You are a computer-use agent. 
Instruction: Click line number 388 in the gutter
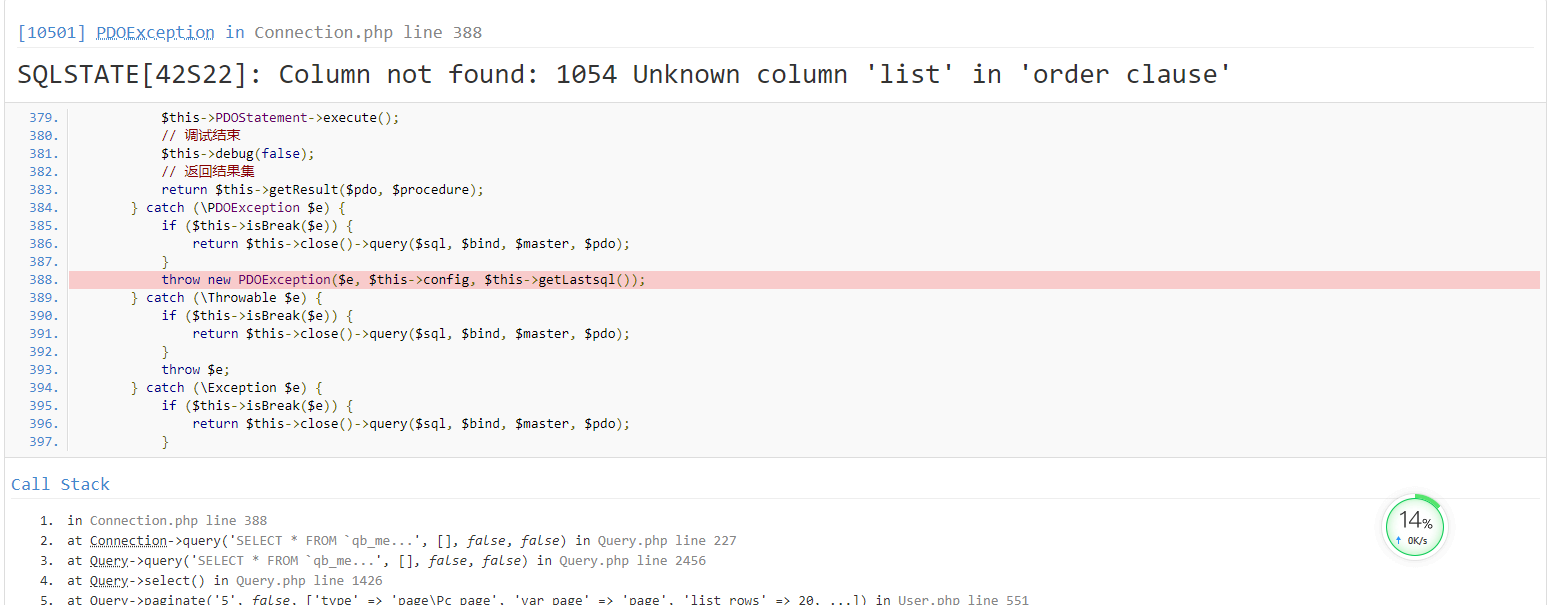pyautogui.click(x=44, y=280)
